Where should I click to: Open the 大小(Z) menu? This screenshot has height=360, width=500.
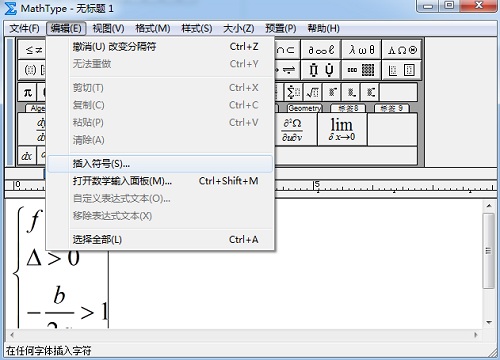[239, 29]
